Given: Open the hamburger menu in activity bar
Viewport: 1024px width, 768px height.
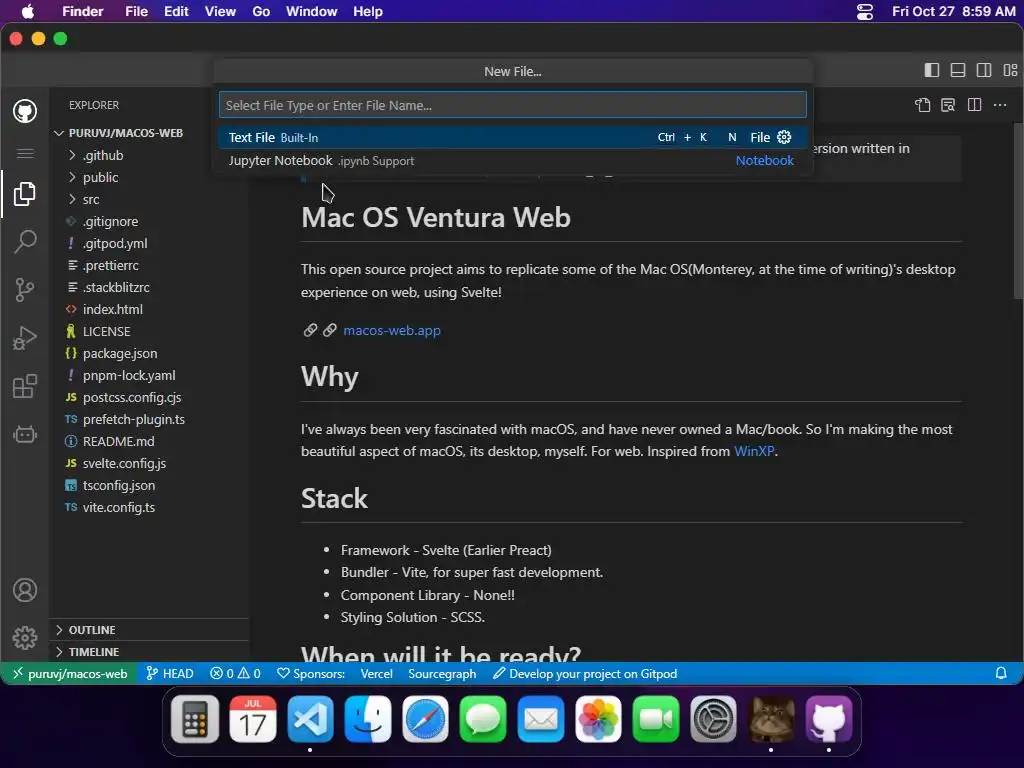Looking at the screenshot, I should click(x=25, y=153).
